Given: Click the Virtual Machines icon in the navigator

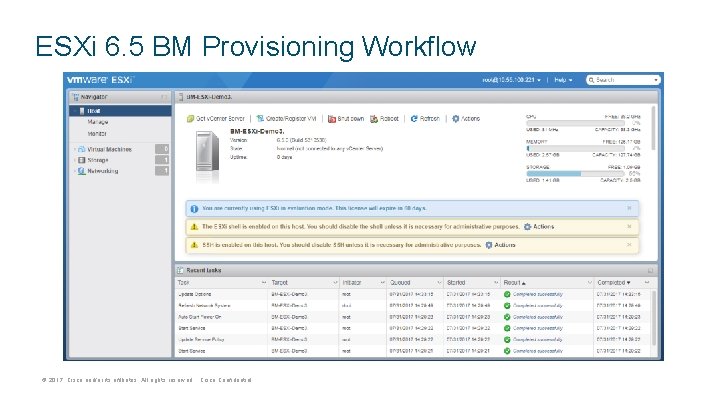Looking at the screenshot, I should (81, 149).
